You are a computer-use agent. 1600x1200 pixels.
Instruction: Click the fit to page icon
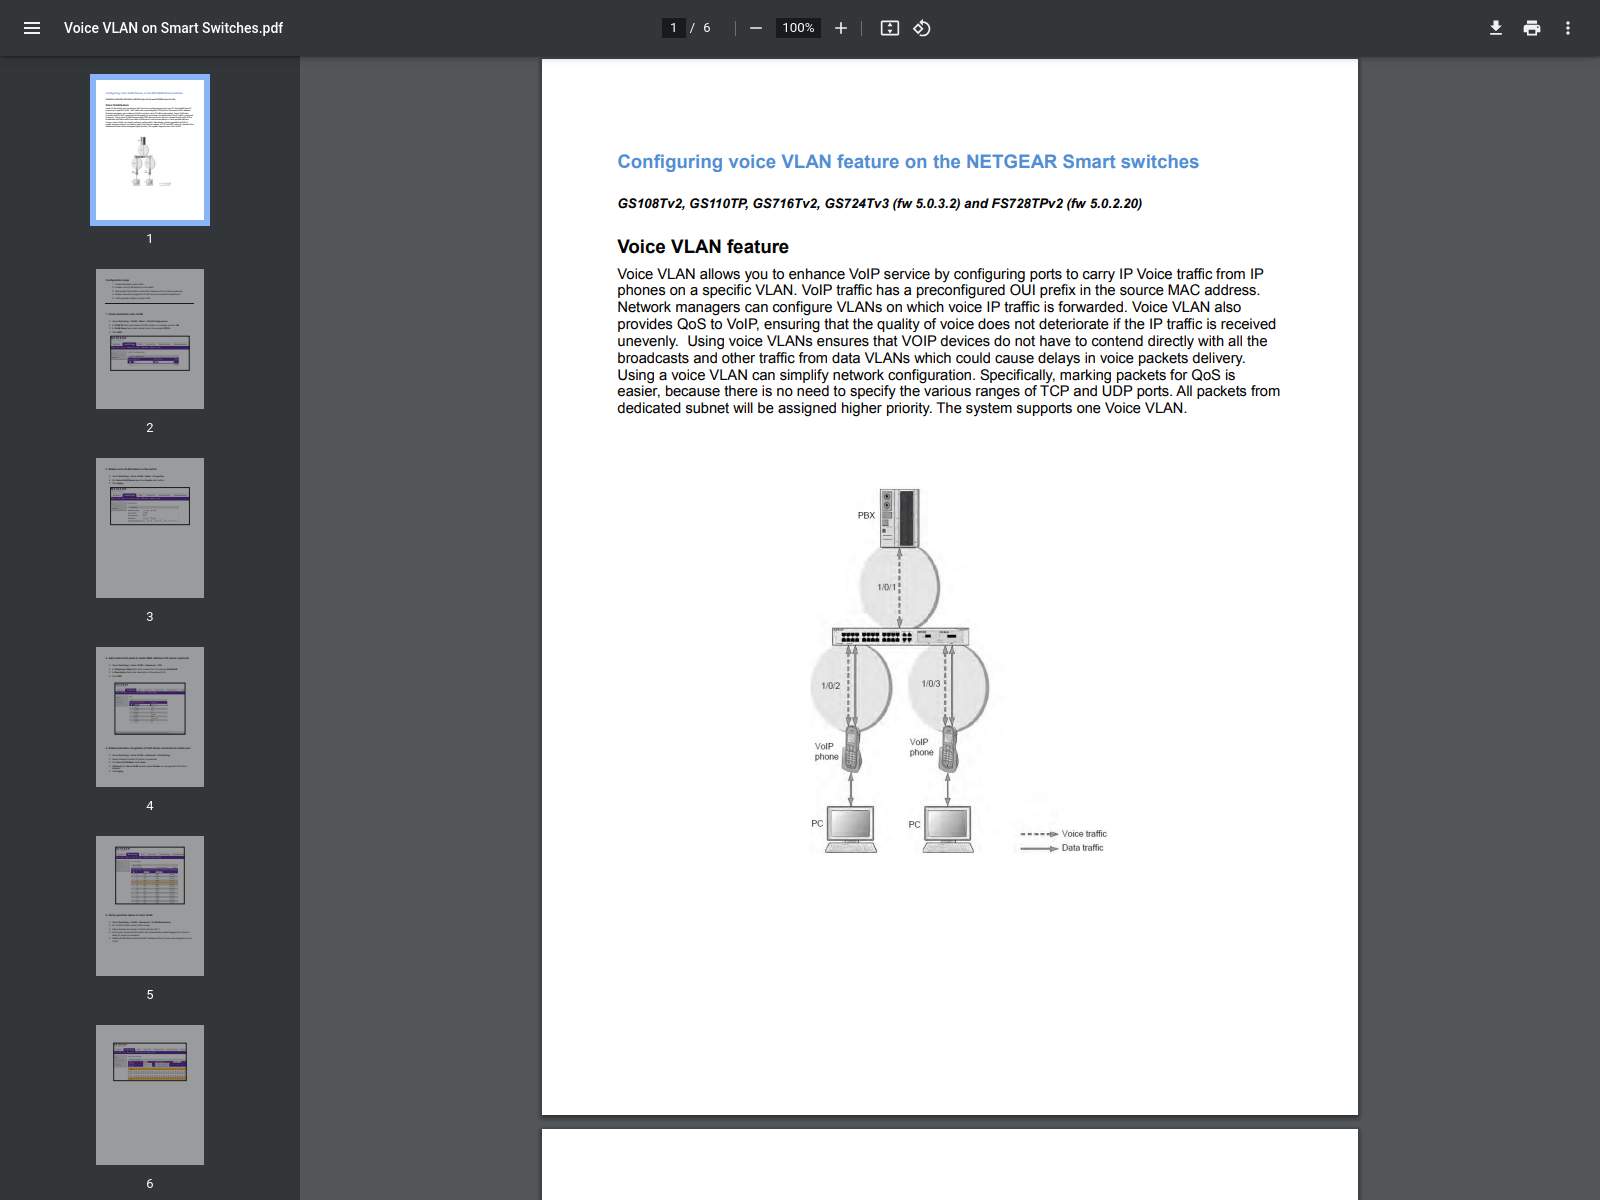tap(890, 28)
